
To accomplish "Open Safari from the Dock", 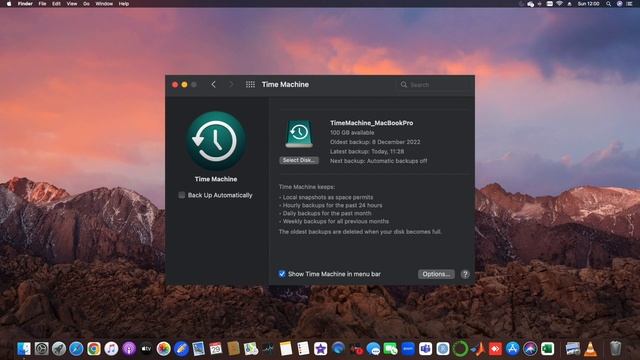I will pos(76,349).
